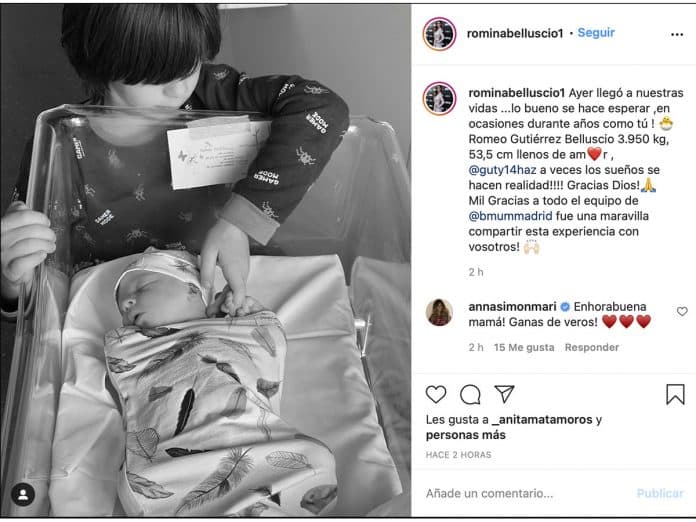Open _anitamatamoros profile link
The height and width of the screenshot is (522, 696).
point(542,420)
